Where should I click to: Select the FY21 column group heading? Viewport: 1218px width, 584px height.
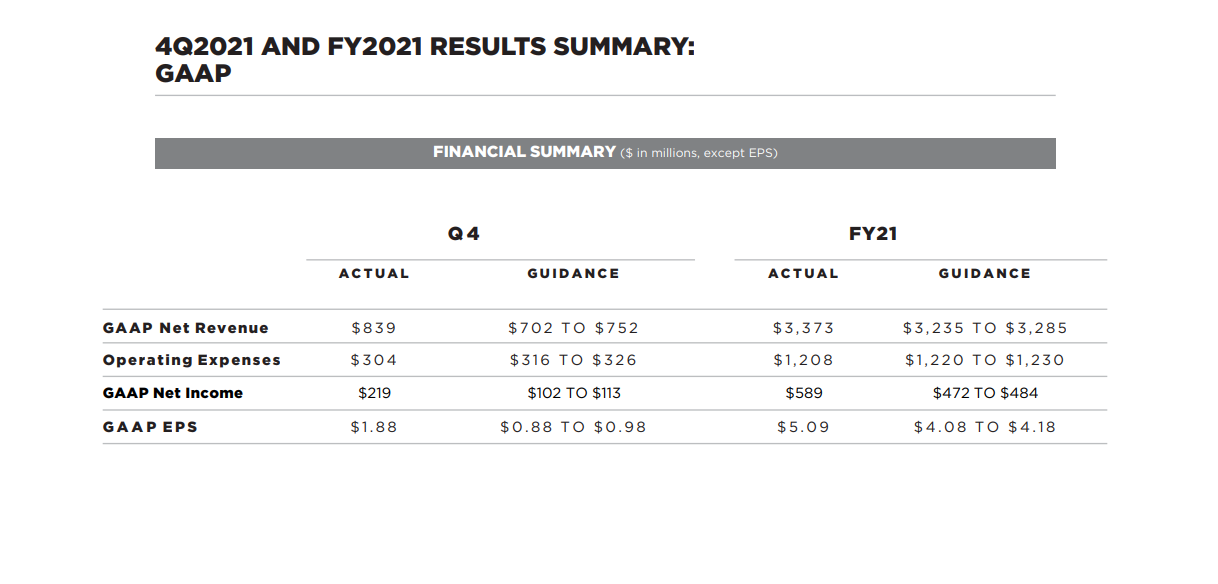point(873,234)
